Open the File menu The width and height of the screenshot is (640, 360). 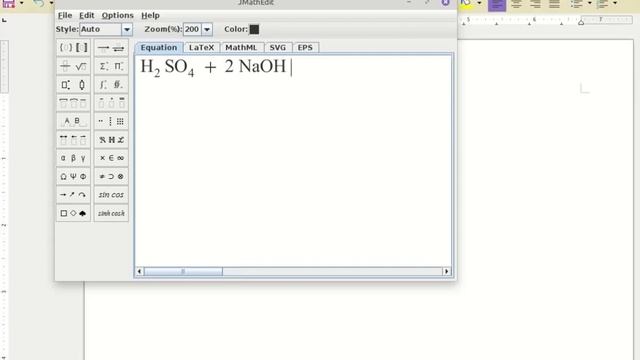click(x=65, y=16)
